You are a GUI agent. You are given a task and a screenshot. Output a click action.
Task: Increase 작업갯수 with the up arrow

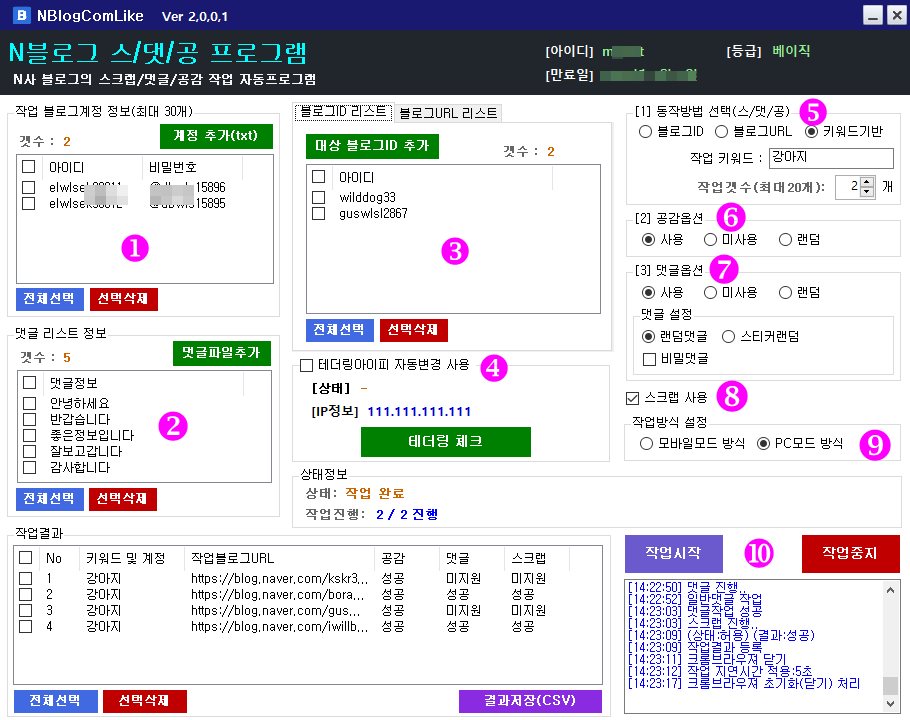coord(866,182)
